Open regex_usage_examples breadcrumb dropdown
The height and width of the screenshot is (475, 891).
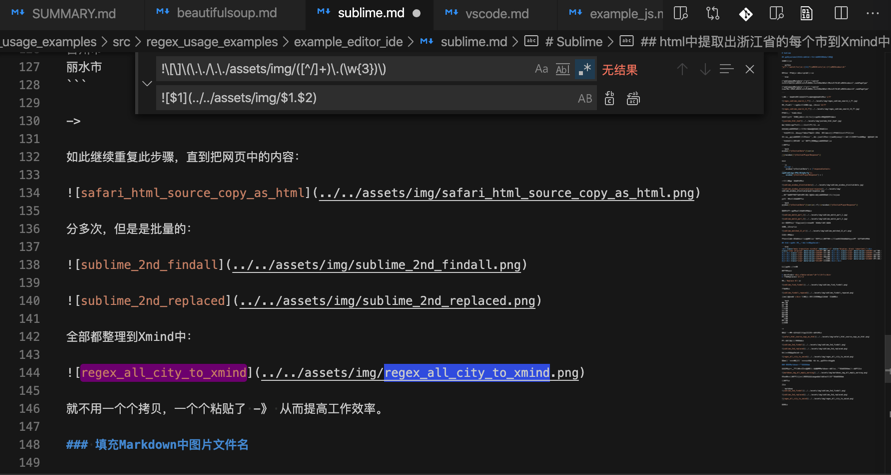point(212,42)
